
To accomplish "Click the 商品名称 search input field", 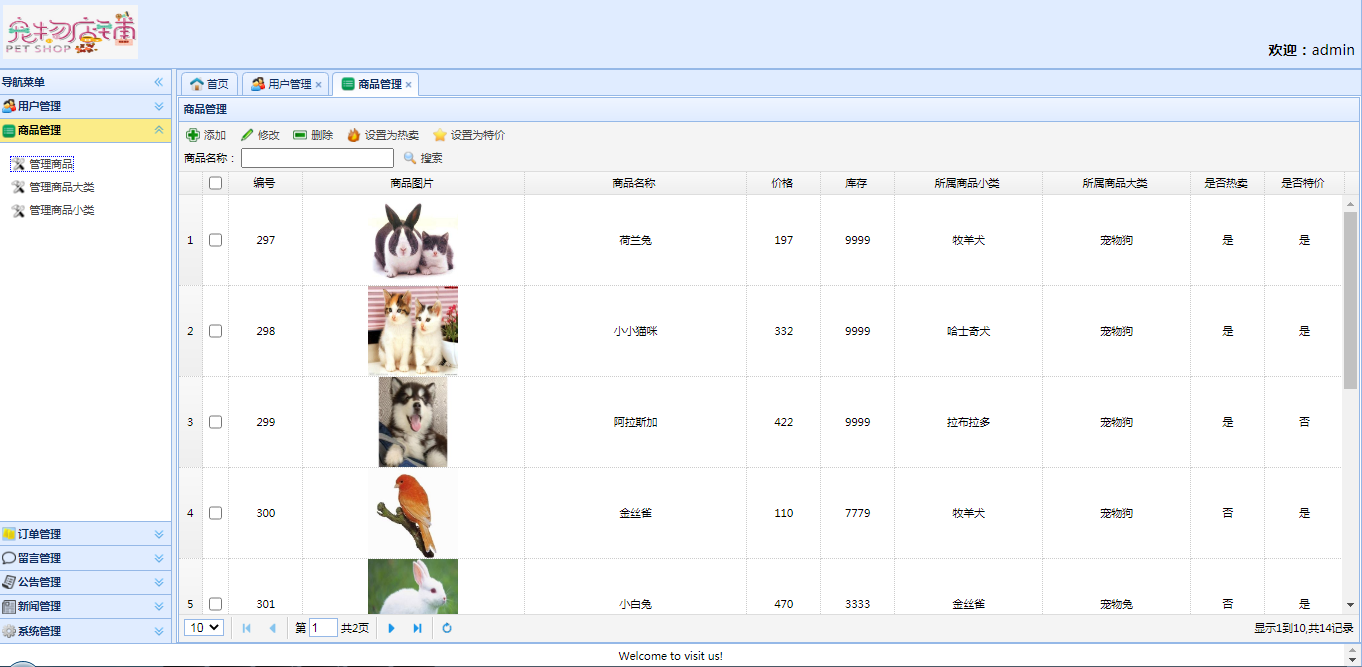I will click(317, 158).
